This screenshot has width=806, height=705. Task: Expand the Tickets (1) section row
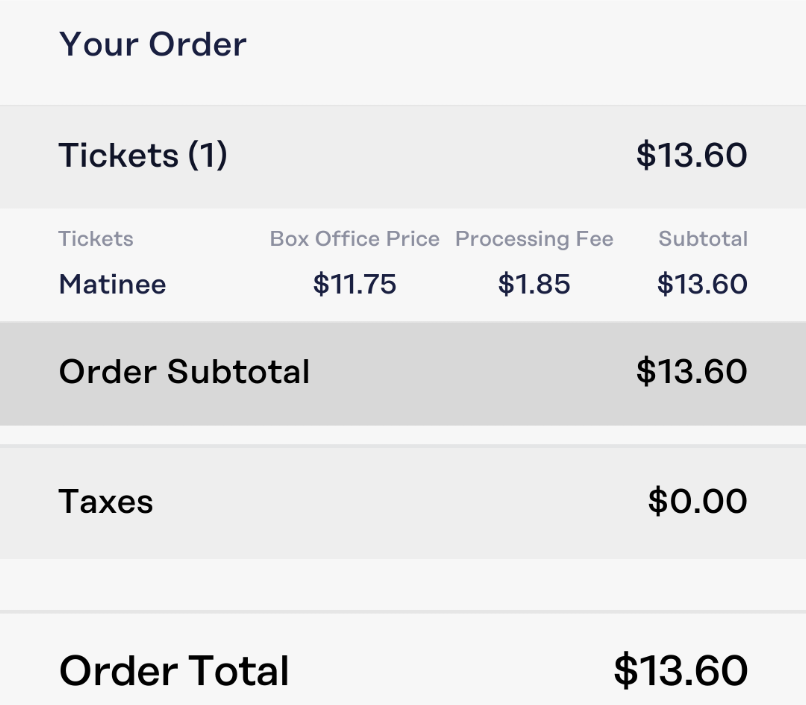(x=403, y=157)
